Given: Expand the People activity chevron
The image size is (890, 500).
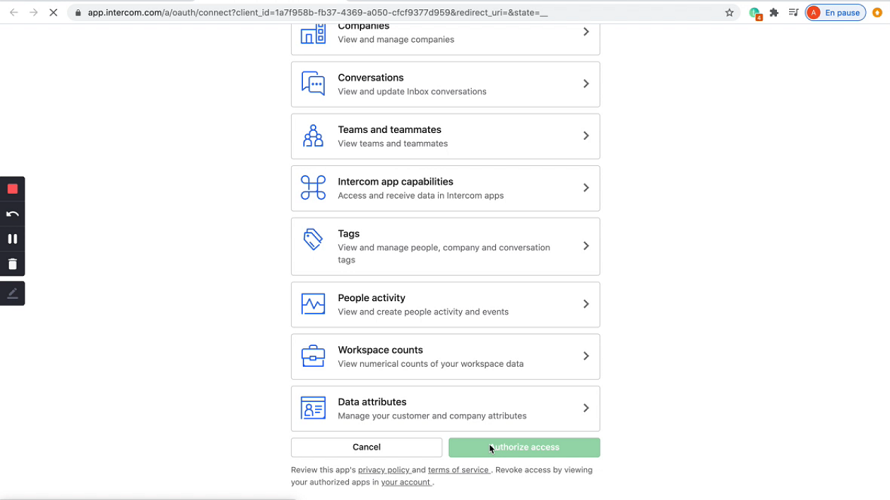Looking at the screenshot, I should tap(586, 304).
